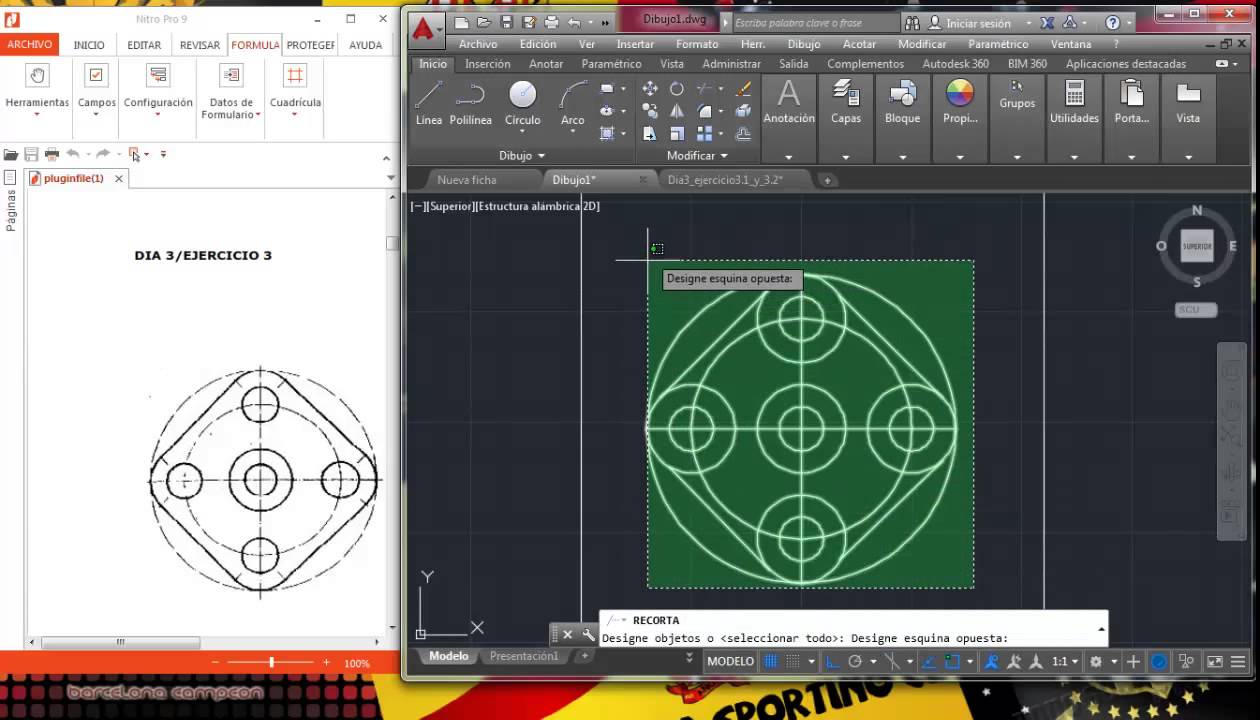Select the Arco tool
Viewport: 1260px width, 720px height.
point(572,103)
